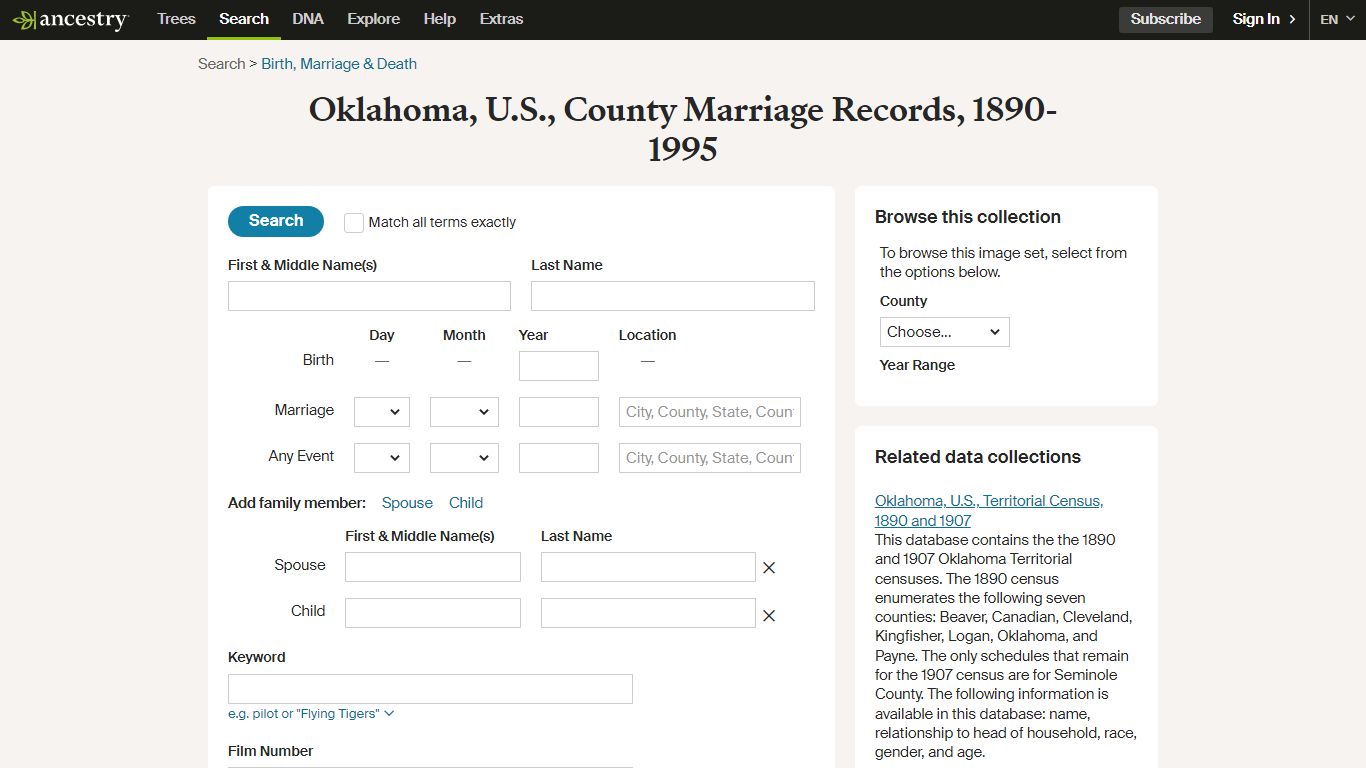The image size is (1366, 768).
Task: Click the Sign In link
Action: pyautogui.click(x=1256, y=19)
